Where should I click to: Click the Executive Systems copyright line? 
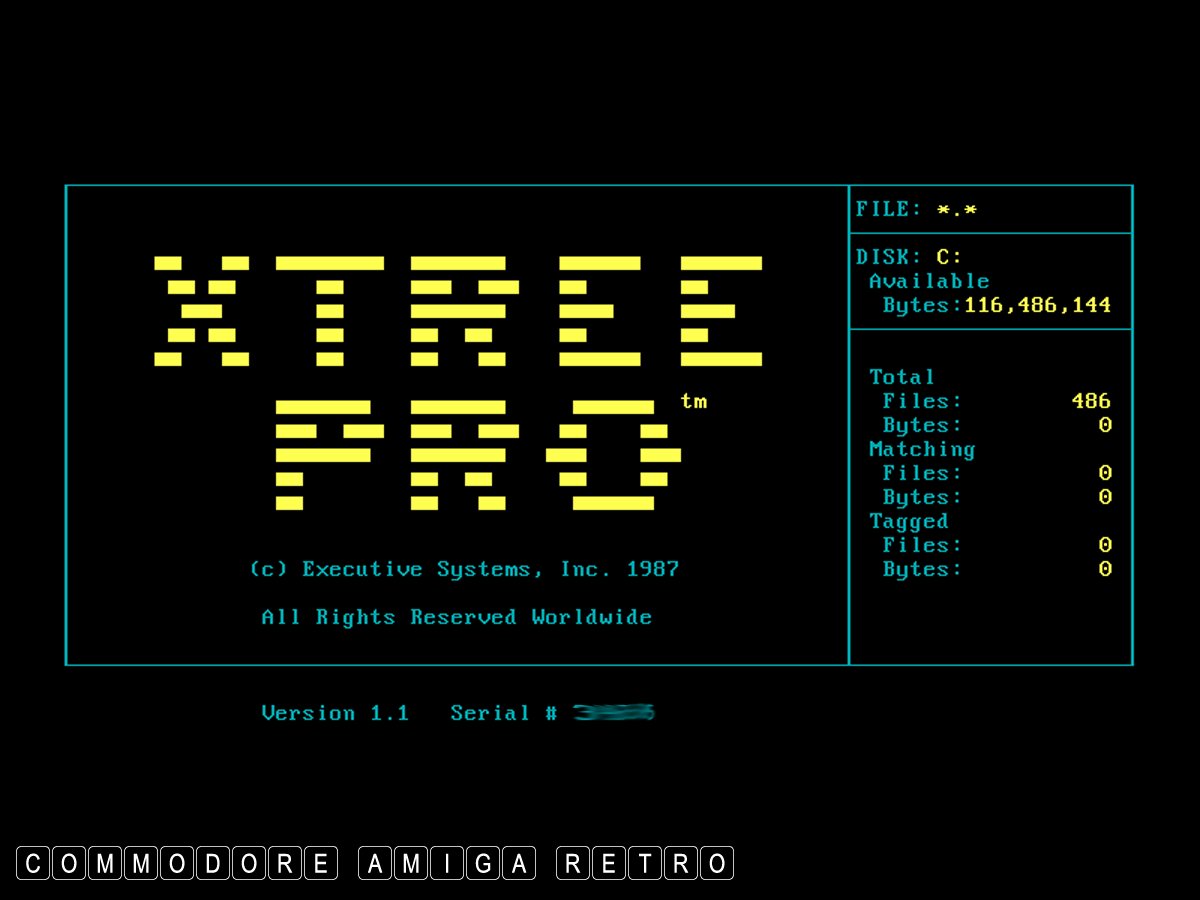point(464,569)
